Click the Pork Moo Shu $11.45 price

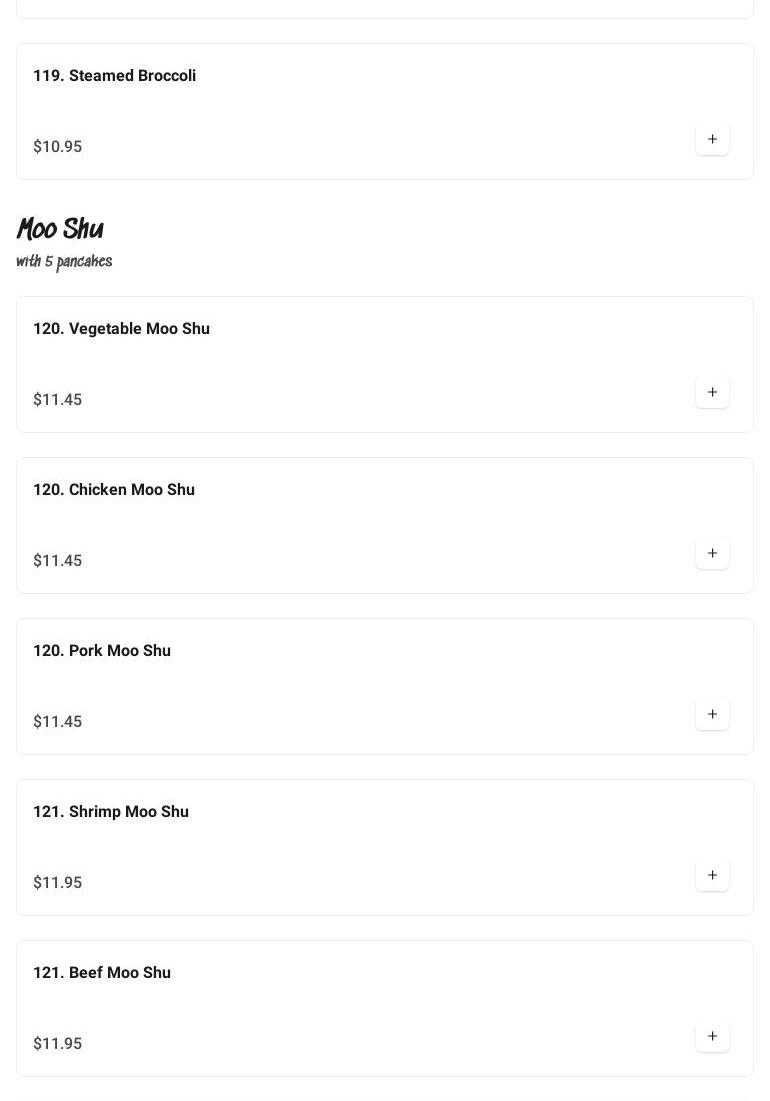click(x=57, y=722)
